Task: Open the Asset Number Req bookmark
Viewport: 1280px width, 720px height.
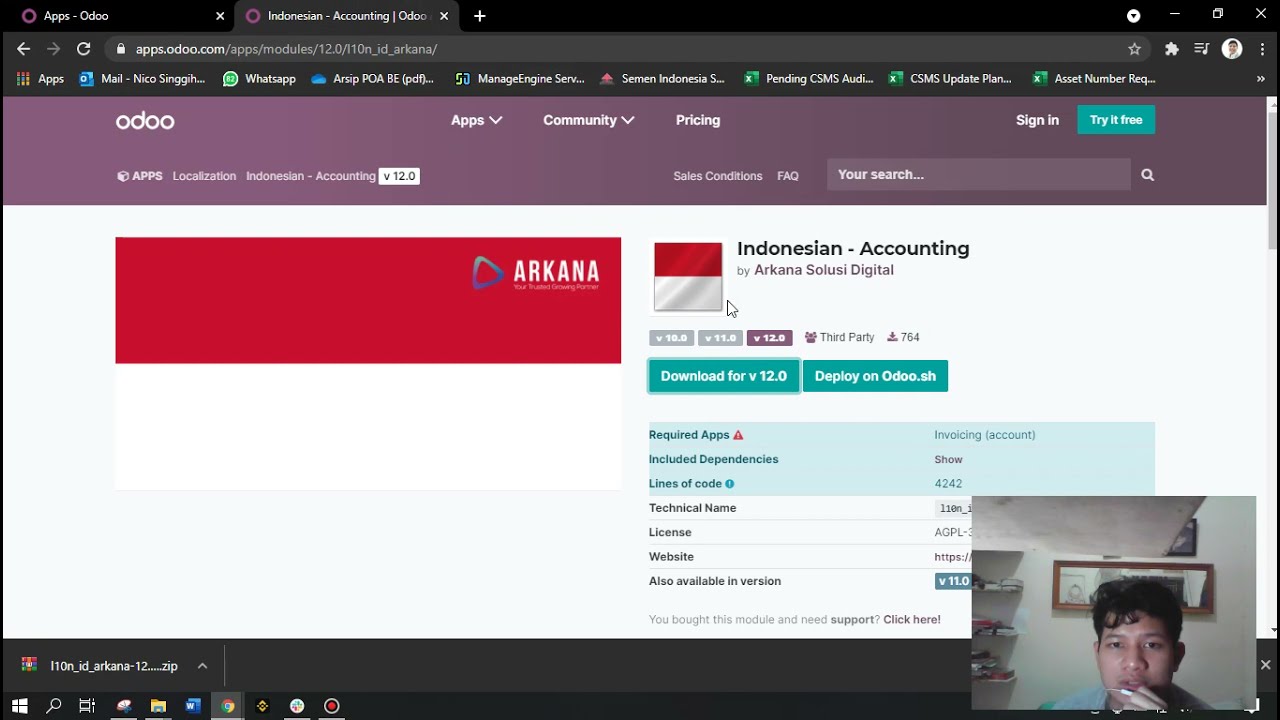Action: [1094, 78]
